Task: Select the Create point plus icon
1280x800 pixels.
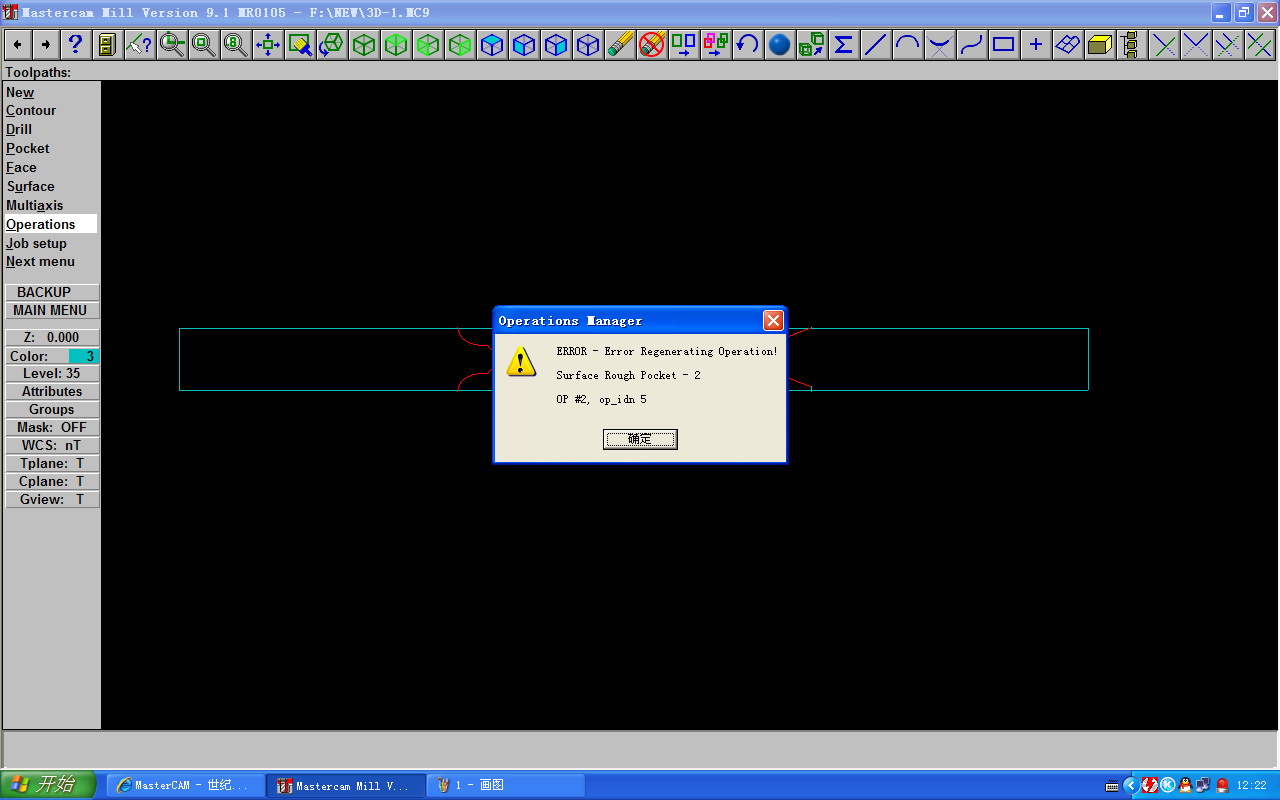Action: pyautogui.click(x=1036, y=44)
